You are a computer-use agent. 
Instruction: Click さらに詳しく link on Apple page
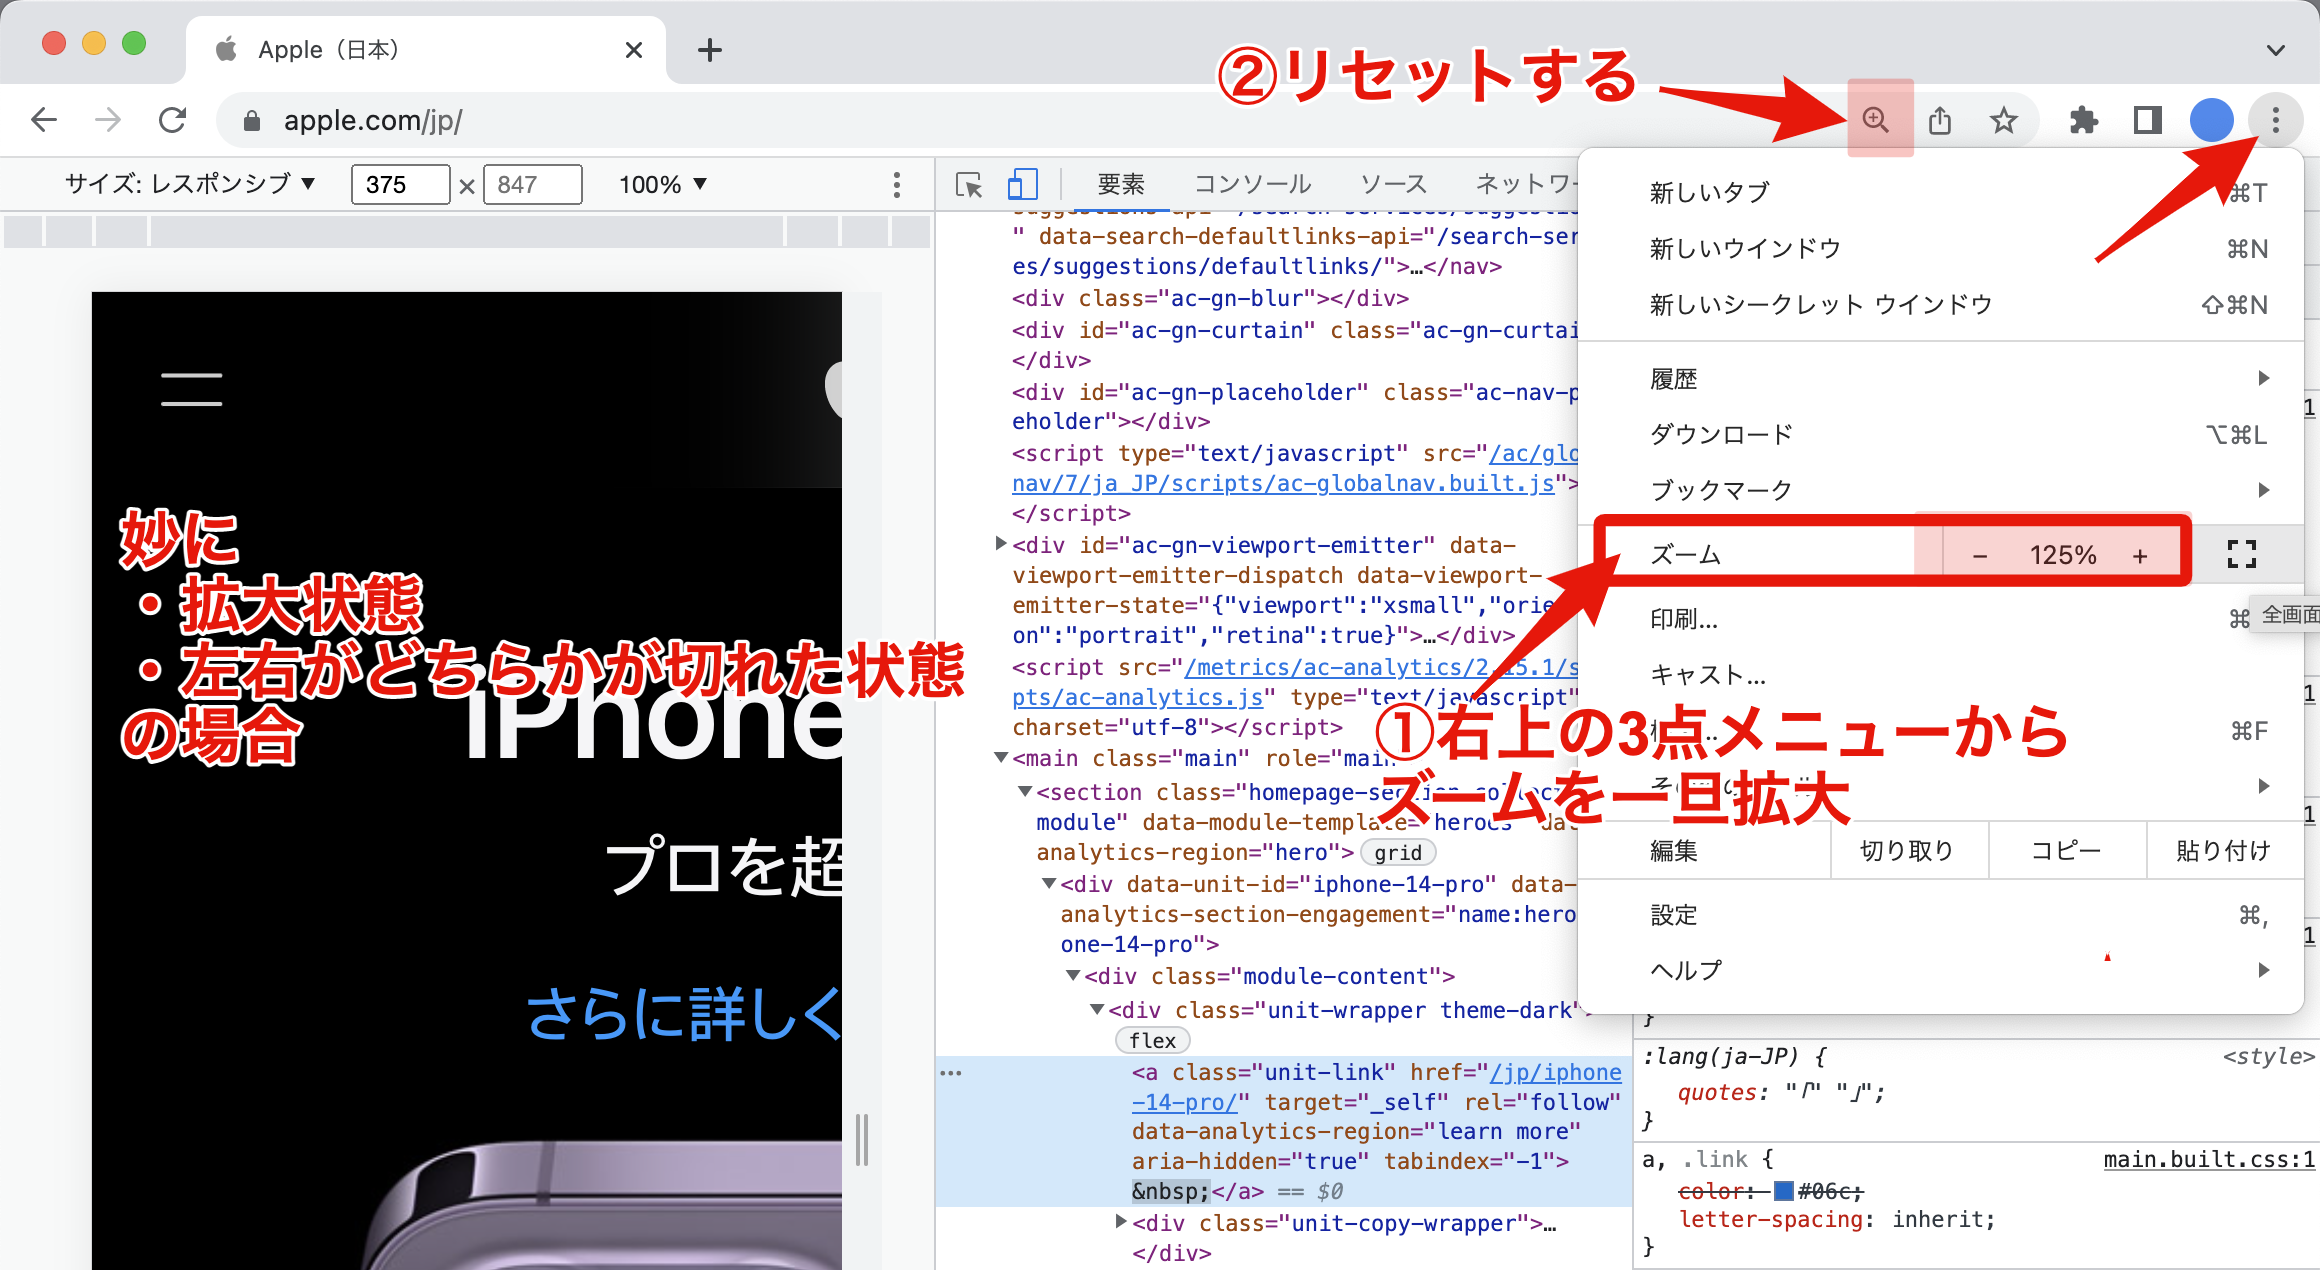(x=684, y=1014)
